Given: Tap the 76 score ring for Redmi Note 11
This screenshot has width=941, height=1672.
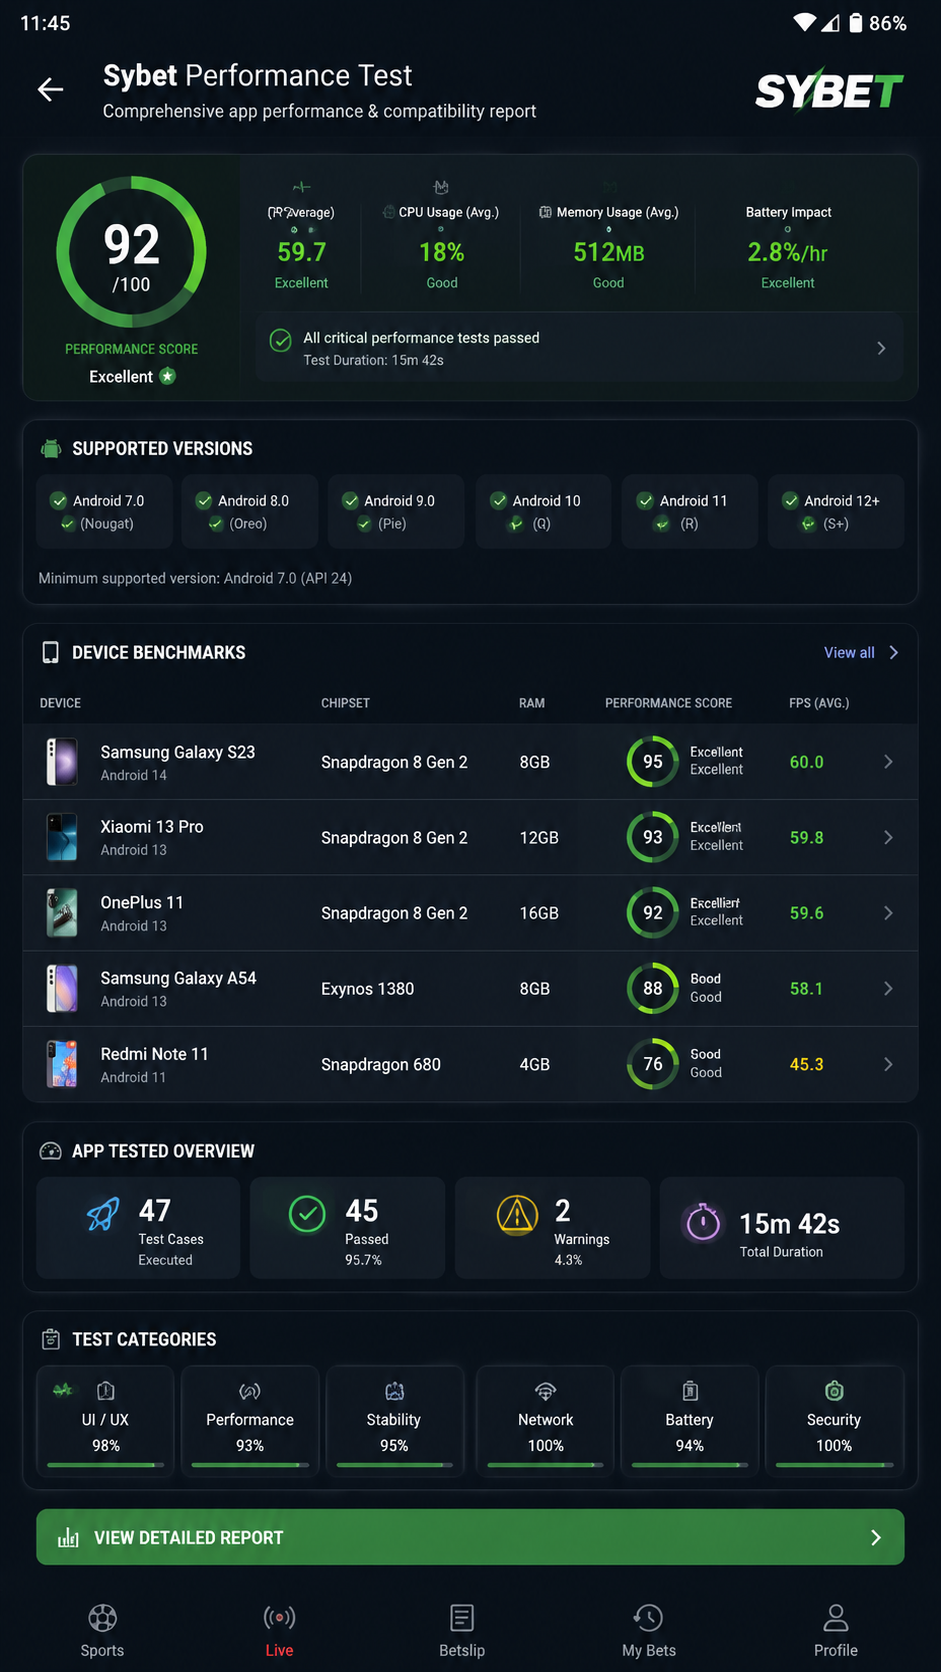Looking at the screenshot, I should pos(652,1064).
